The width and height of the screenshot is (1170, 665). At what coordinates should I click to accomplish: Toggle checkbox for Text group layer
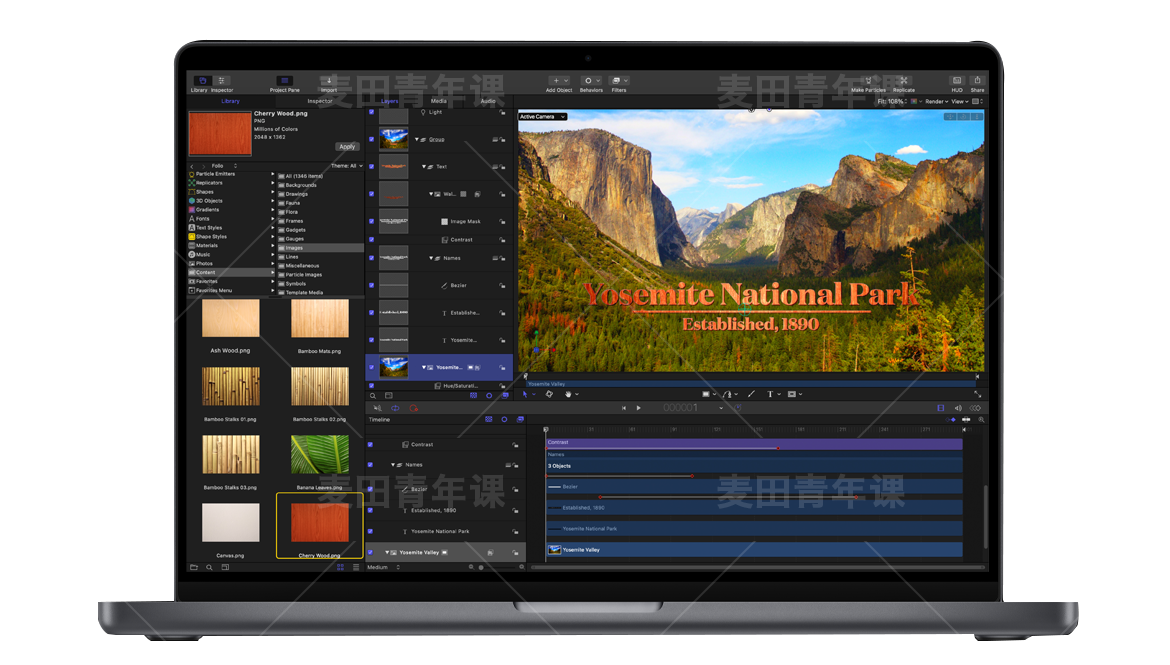click(x=372, y=166)
